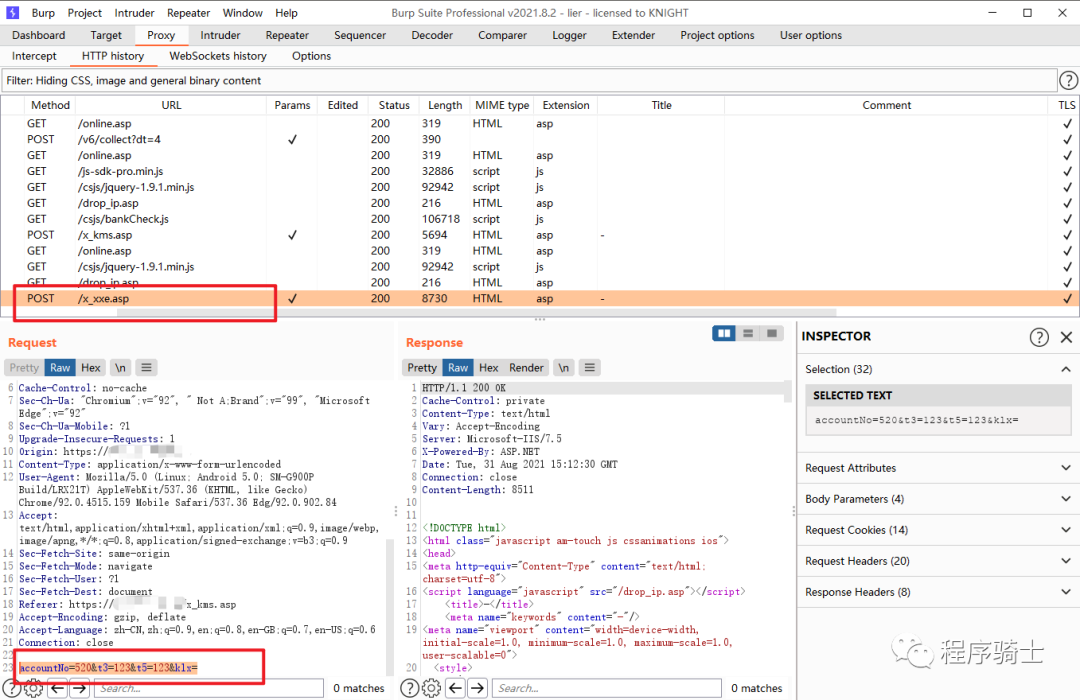Image resolution: width=1080 pixels, height=700 pixels.
Task: Switch to side-by-side request/response layout
Action: pyautogui.click(x=723, y=333)
